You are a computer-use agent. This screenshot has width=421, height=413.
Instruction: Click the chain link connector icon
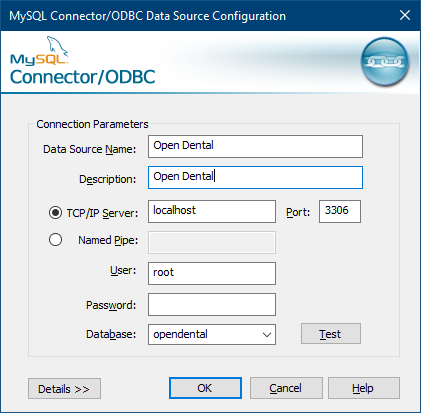tap(385, 61)
